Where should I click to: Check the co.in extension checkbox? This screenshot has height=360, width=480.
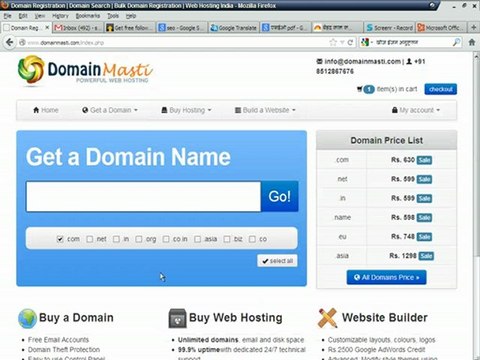[x=166, y=239]
